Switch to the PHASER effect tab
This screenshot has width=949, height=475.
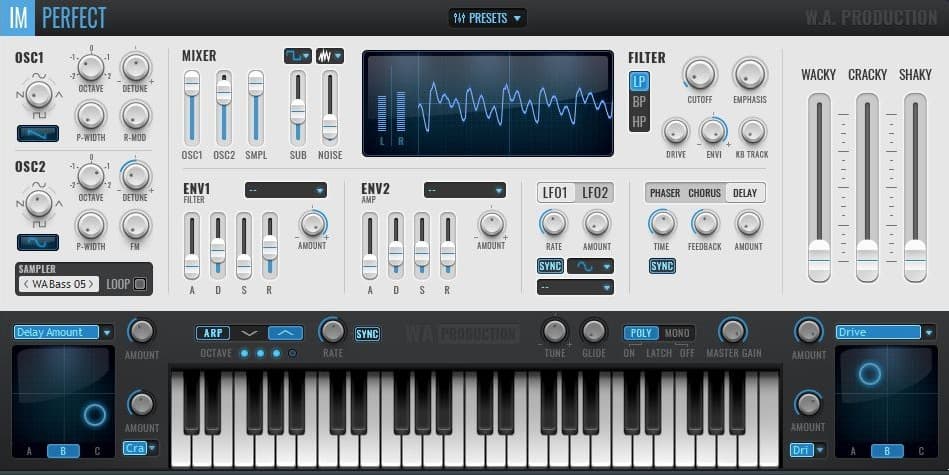tap(665, 193)
